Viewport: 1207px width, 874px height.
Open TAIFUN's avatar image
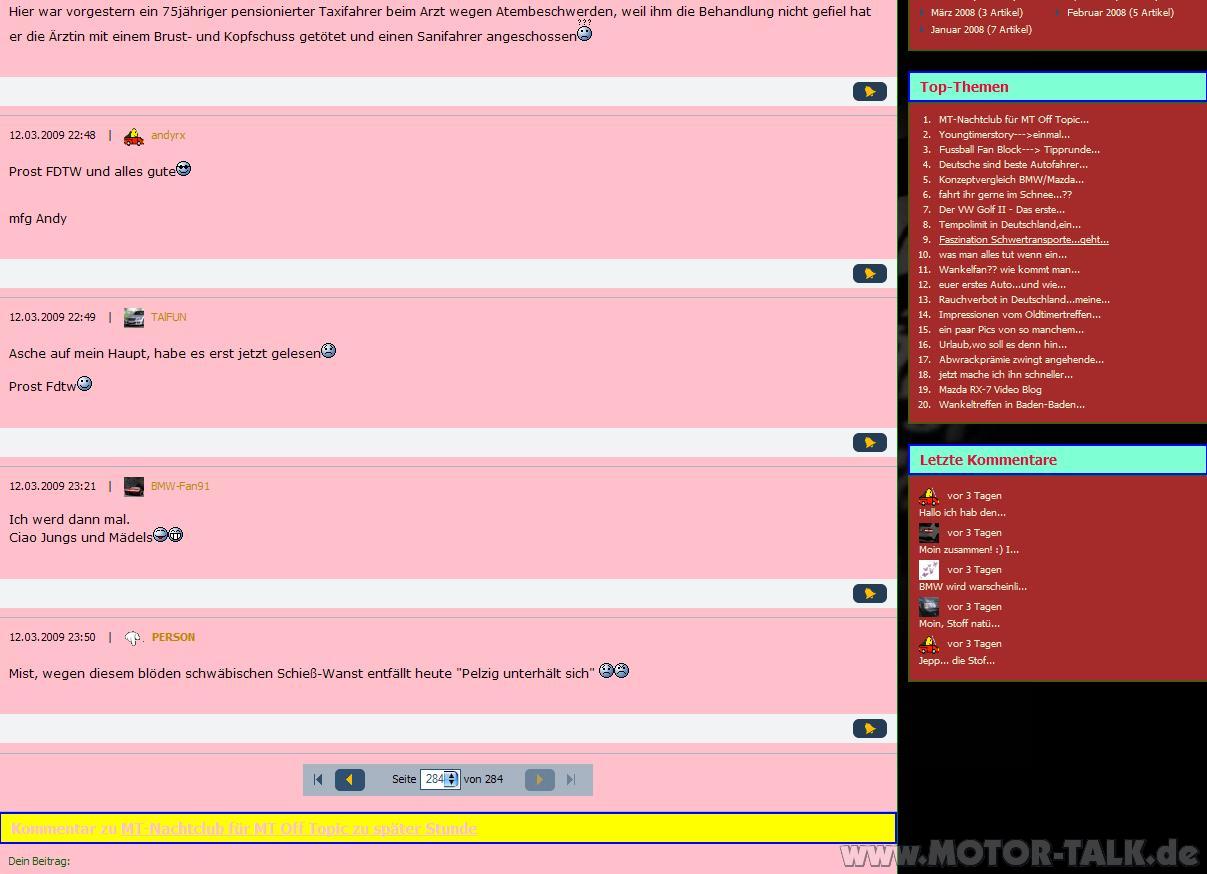pos(134,318)
